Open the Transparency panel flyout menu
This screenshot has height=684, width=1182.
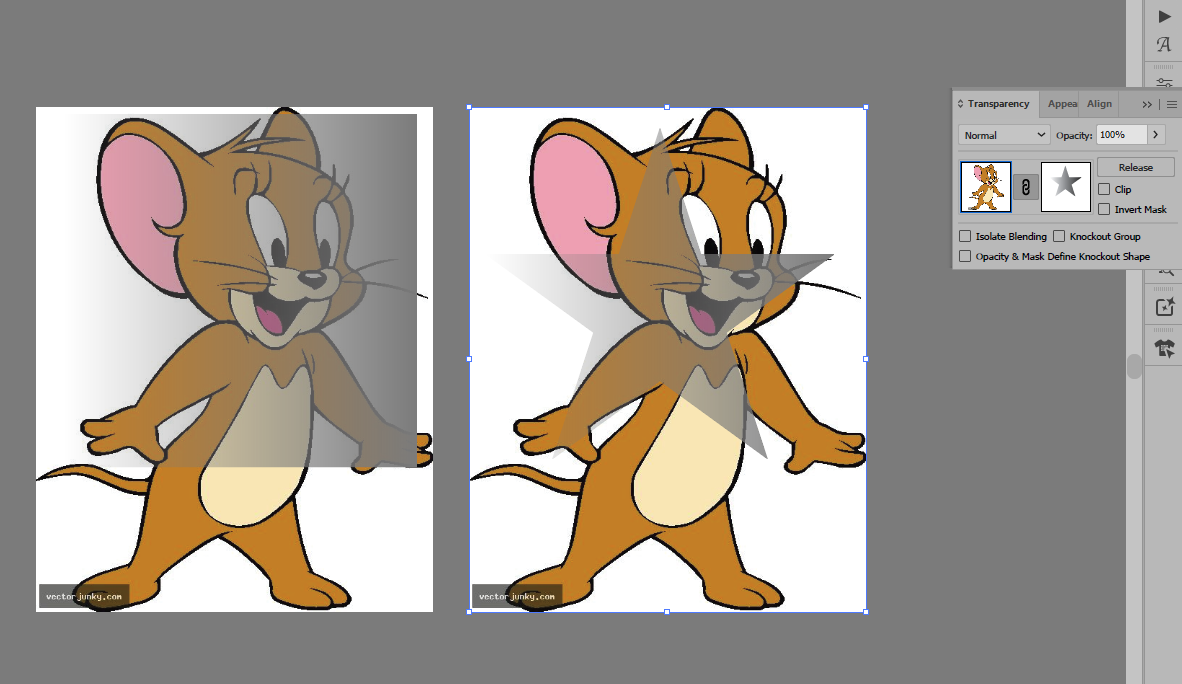1171,103
